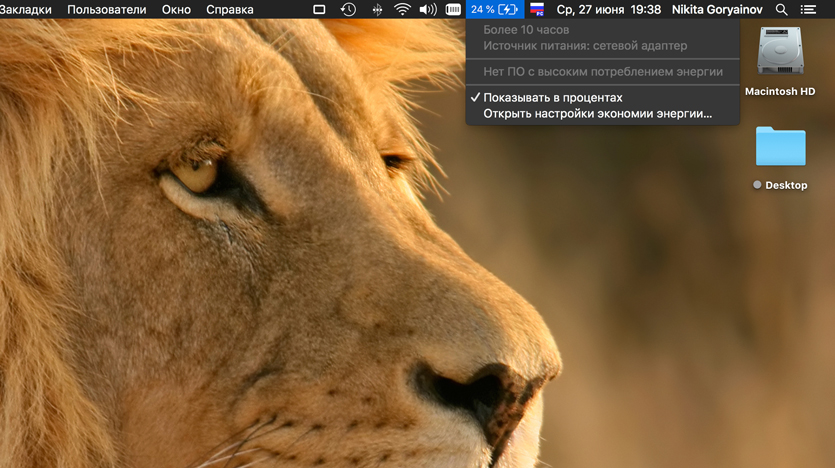Click the AirPlay display icon in menu bar
The height and width of the screenshot is (468, 835).
(319, 9)
